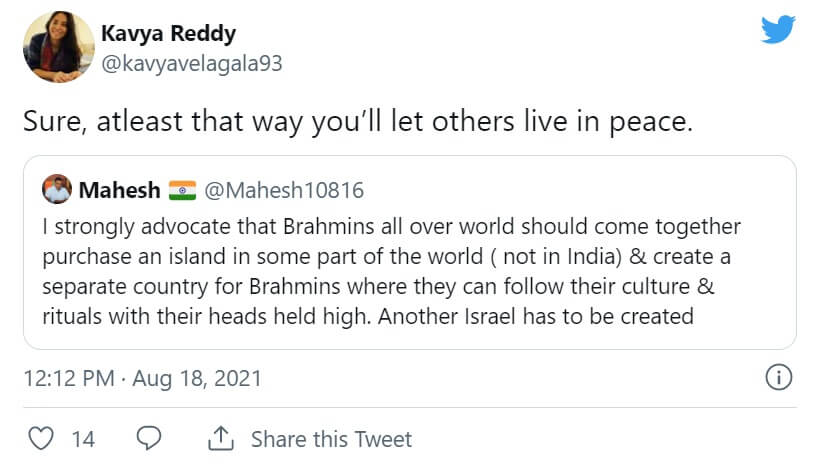Click the Share this Tweet label

[x=331, y=439]
